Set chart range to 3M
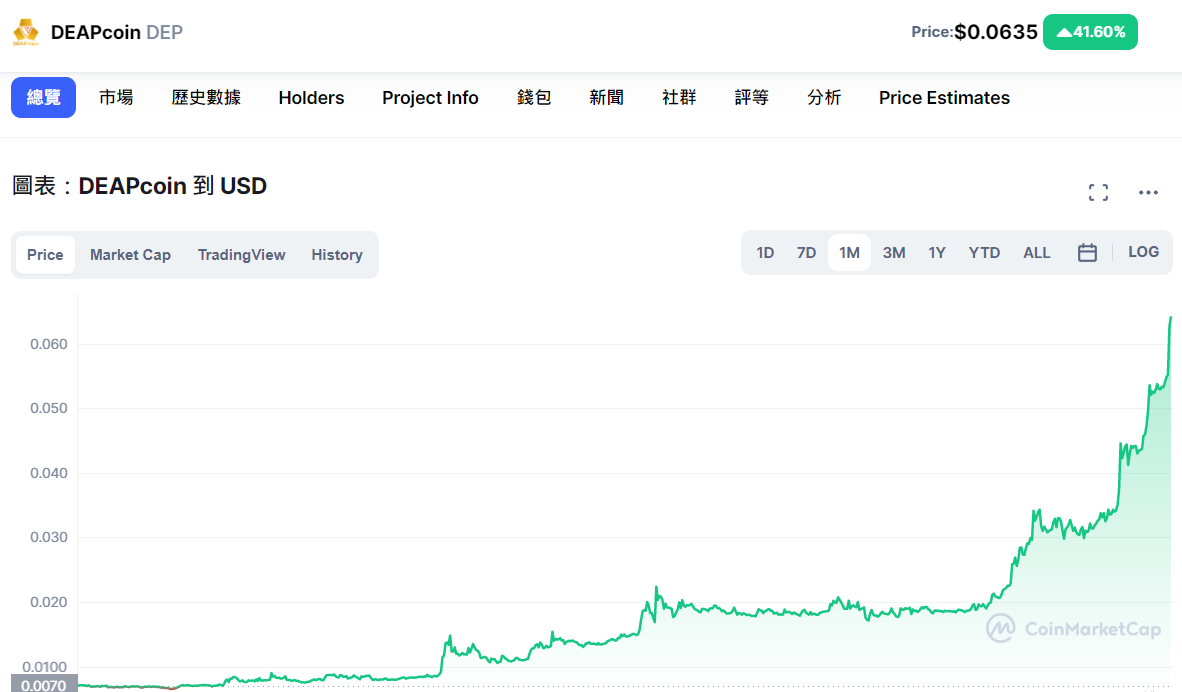This screenshot has width=1182, height=692. [x=894, y=253]
